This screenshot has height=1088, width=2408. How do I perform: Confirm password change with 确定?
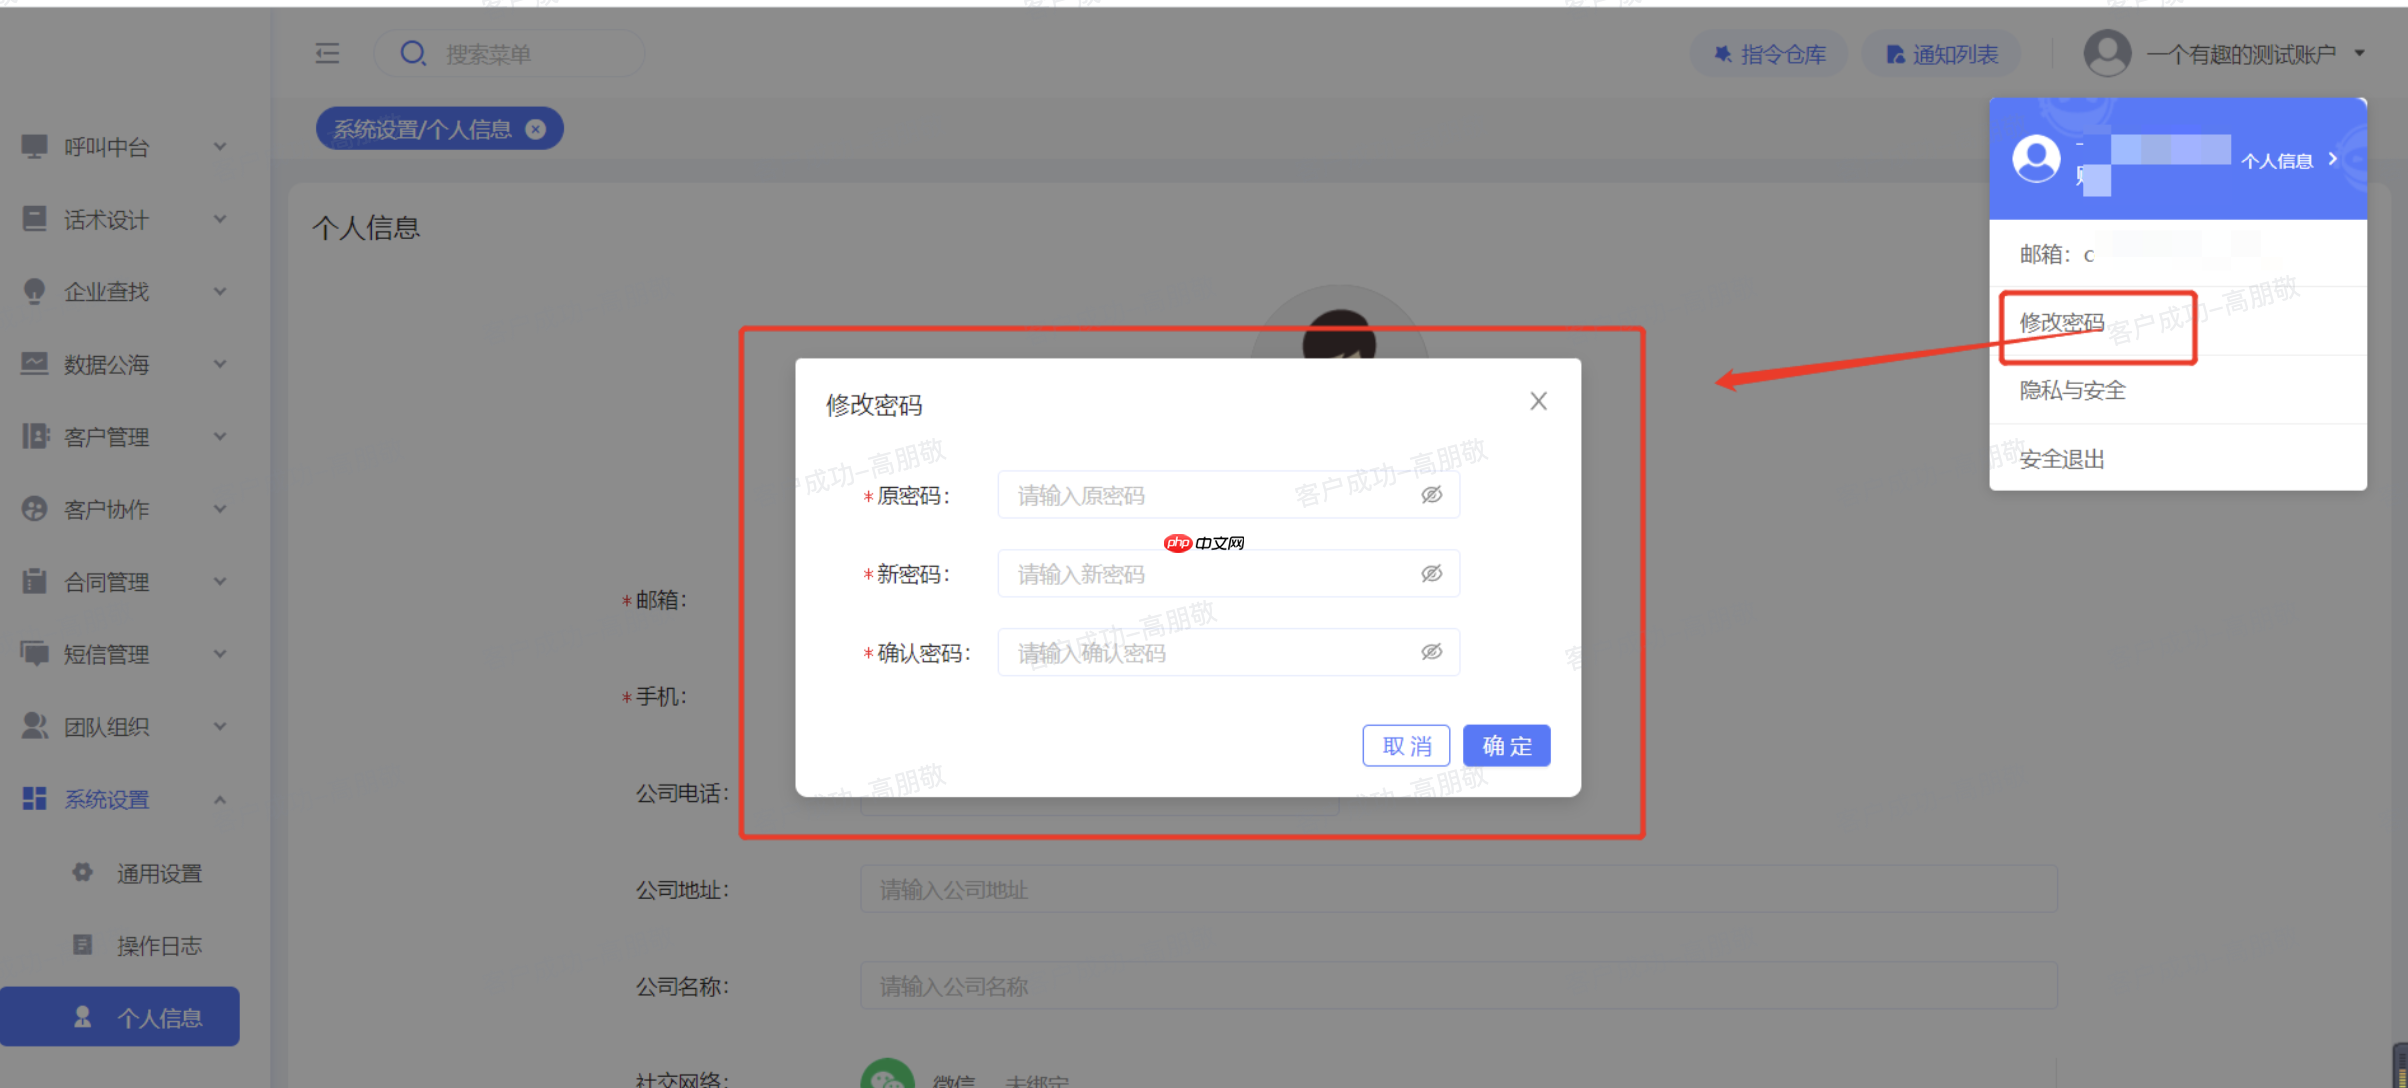[1506, 745]
